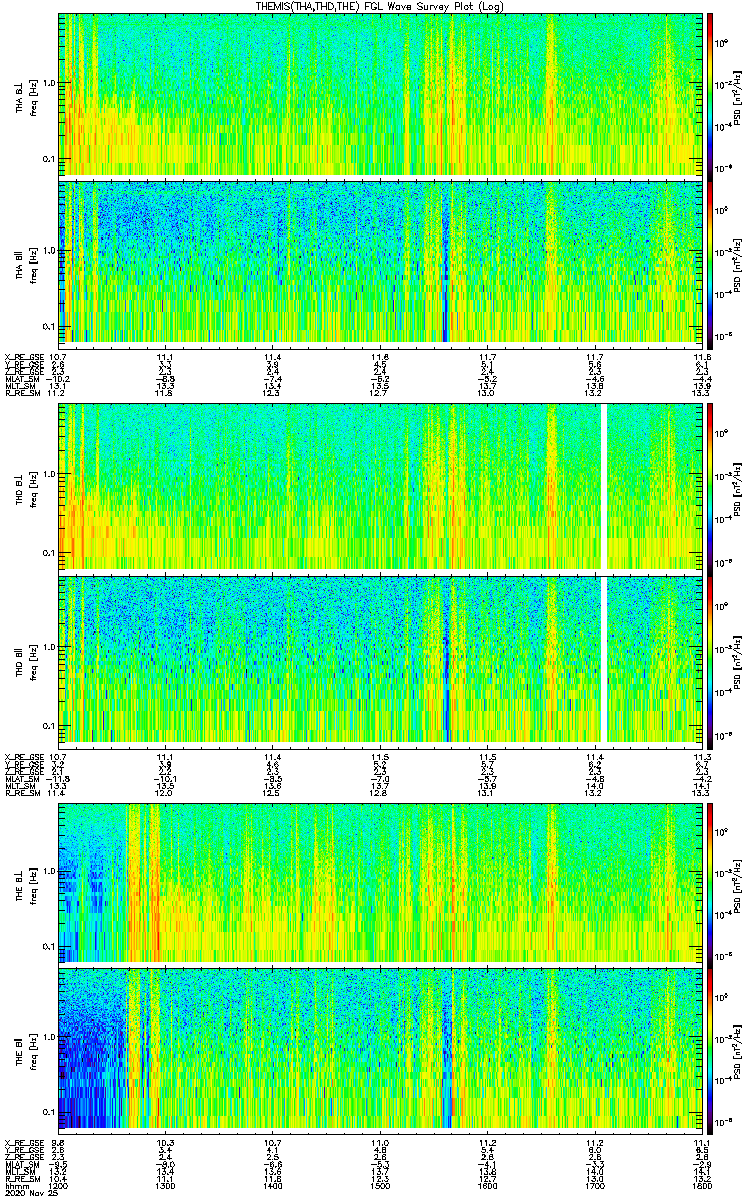Click the 1400 time tick label
Viewport: 750px width, 1200px height.
click(272, 1186)
